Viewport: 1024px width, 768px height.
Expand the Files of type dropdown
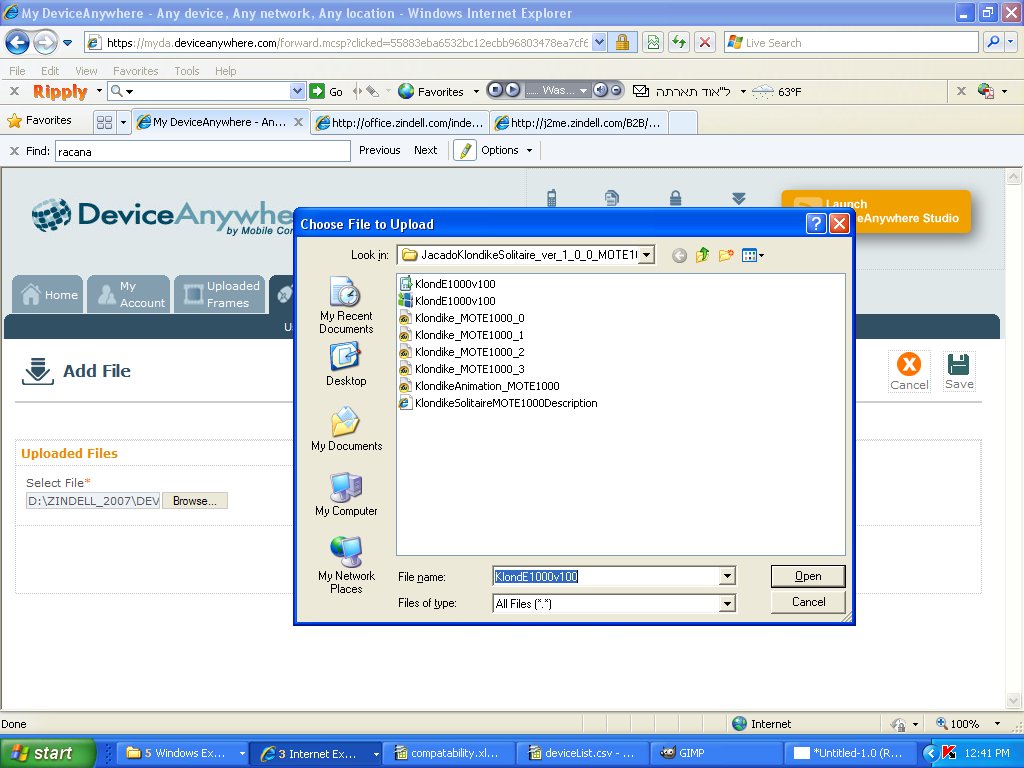[727, 604]
